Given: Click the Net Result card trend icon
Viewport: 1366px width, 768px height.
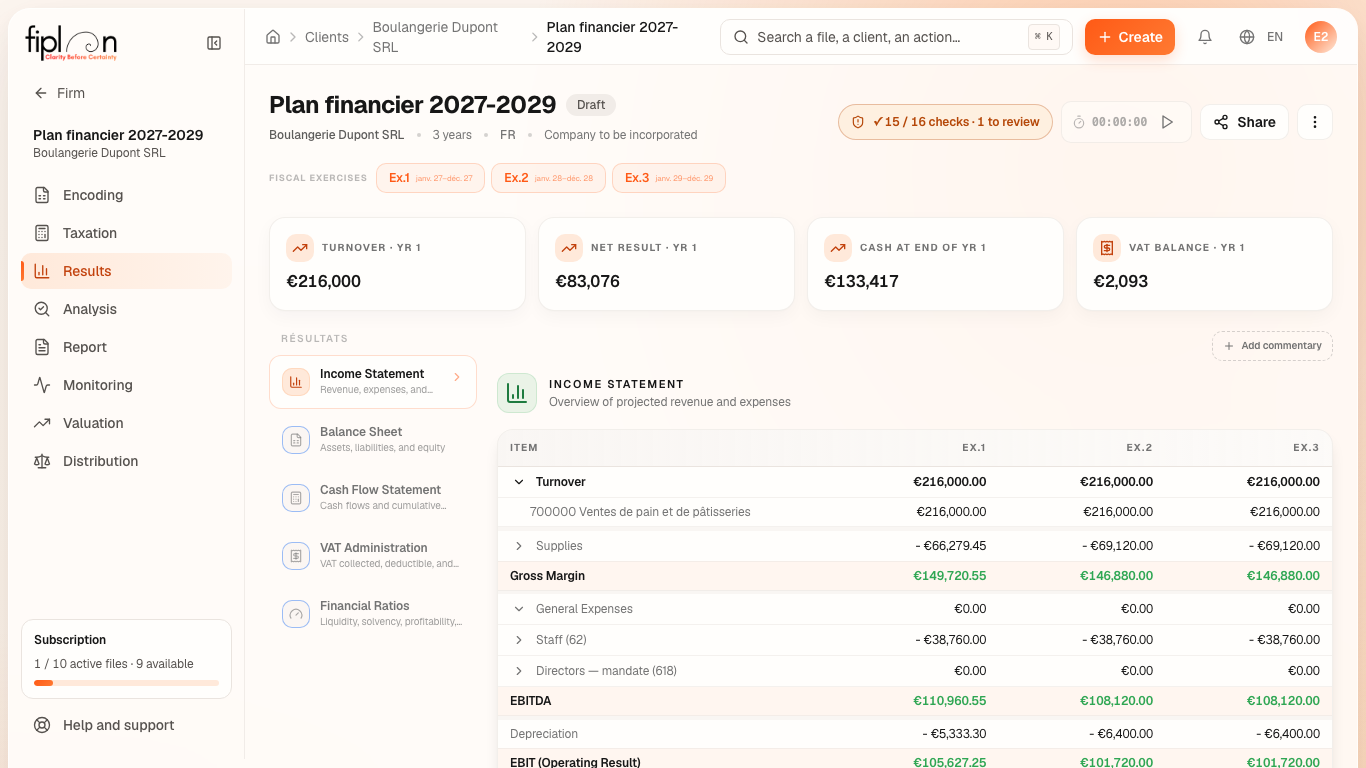Looking at the screenshot, I should pos(569,248).
